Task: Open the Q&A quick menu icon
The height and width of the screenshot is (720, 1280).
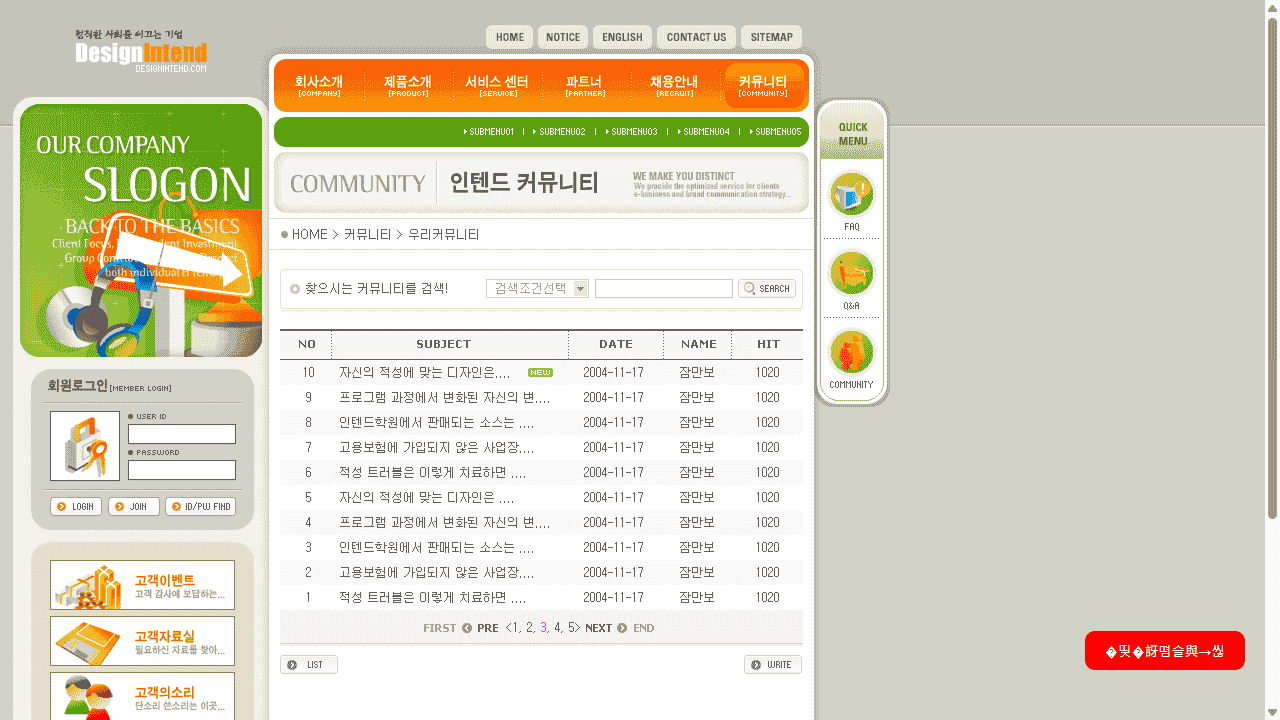Action: click(851, 273)
